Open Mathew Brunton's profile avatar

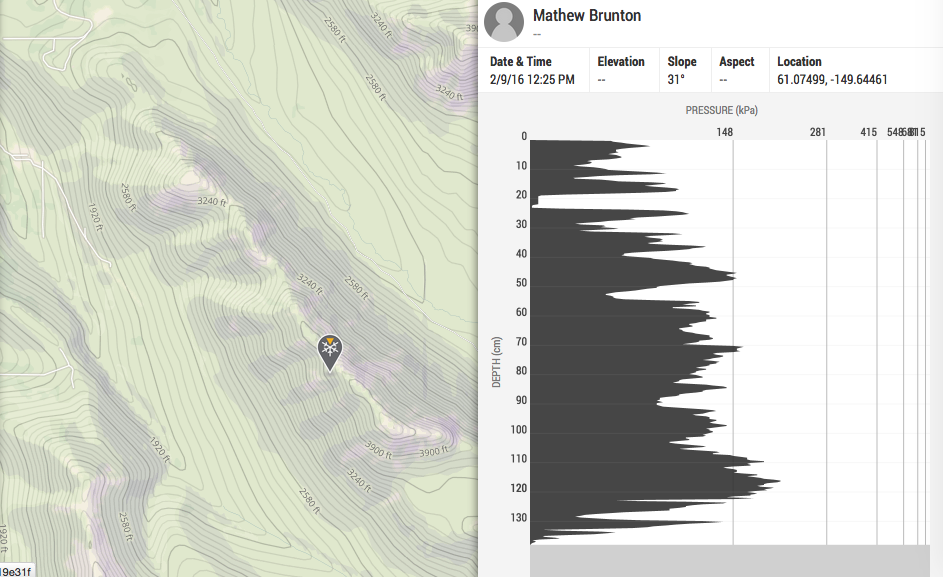[504, 22]
